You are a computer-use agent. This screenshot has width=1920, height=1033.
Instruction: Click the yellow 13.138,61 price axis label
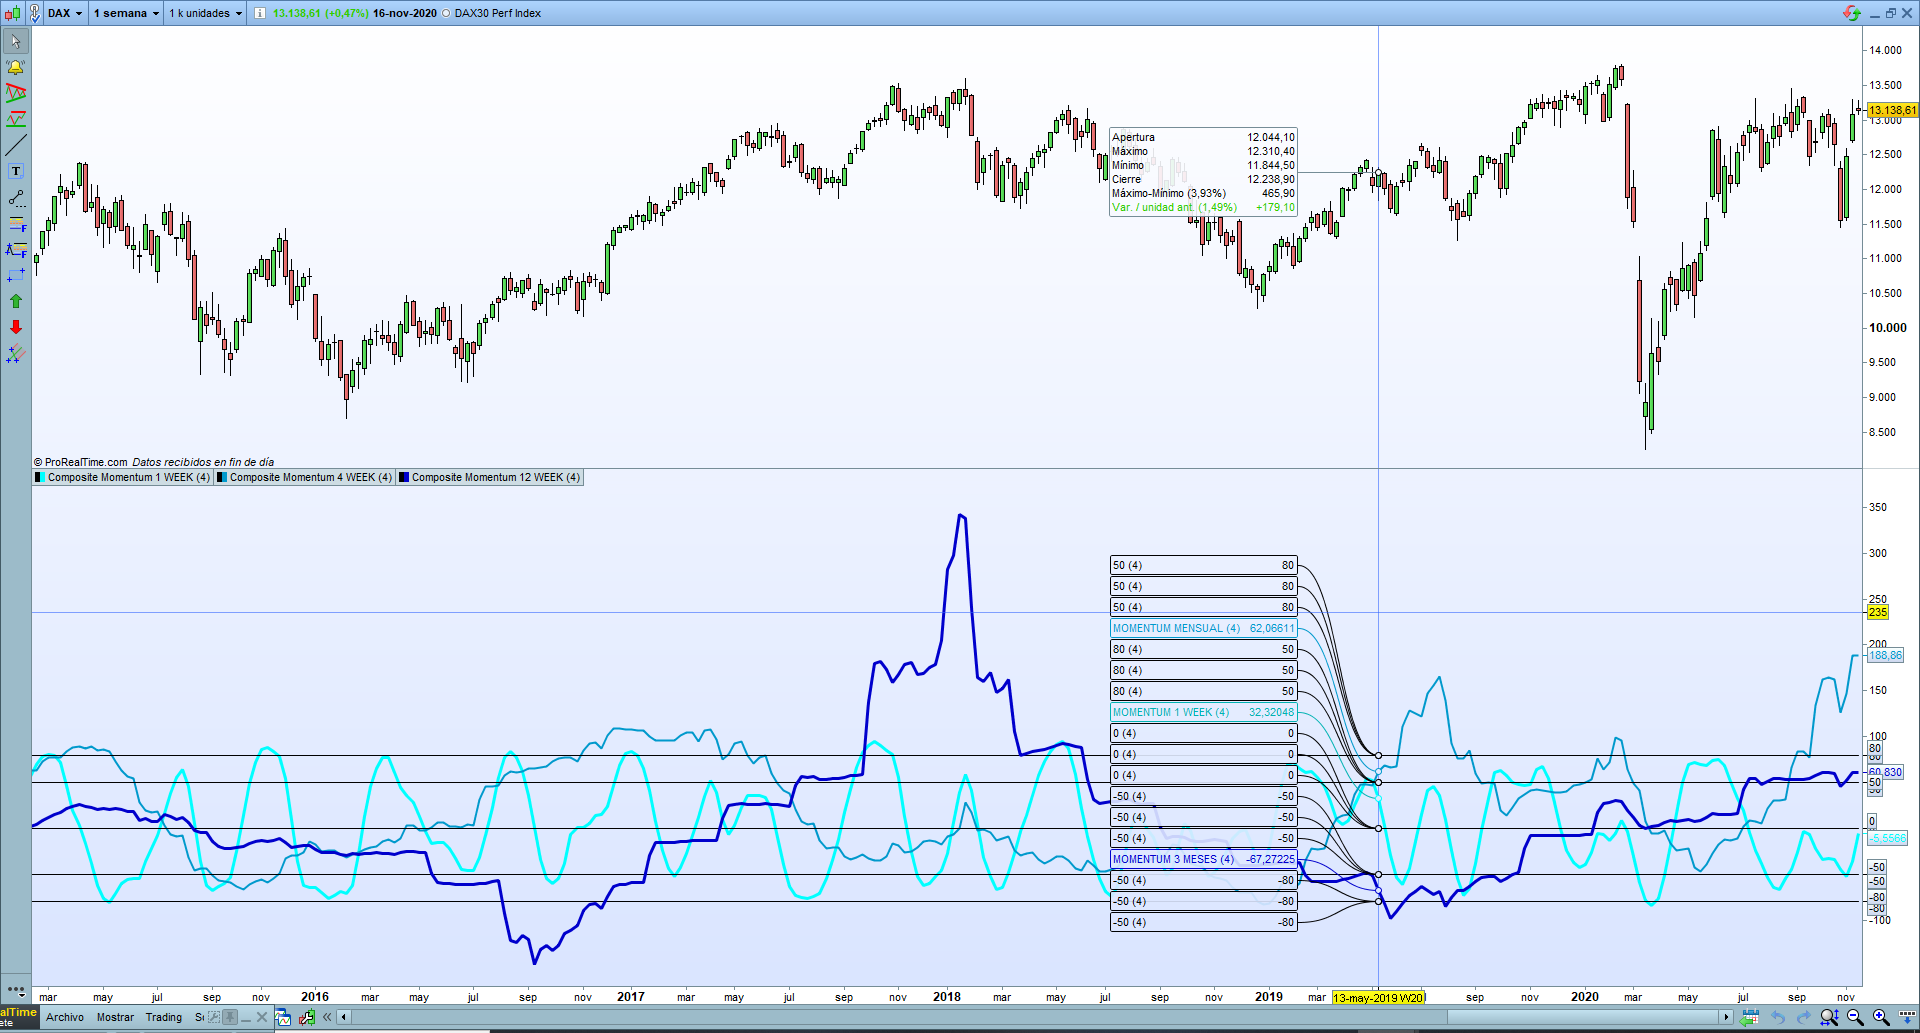[x=1892, y=110]
